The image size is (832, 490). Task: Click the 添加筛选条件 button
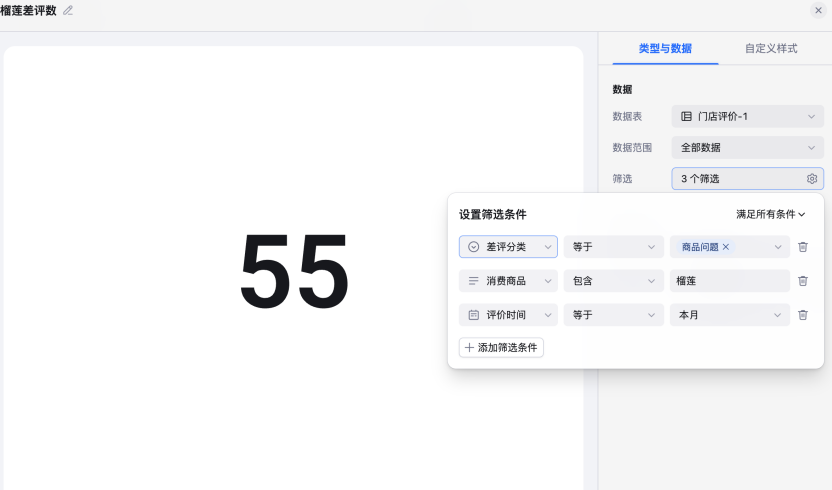[501, 348]
